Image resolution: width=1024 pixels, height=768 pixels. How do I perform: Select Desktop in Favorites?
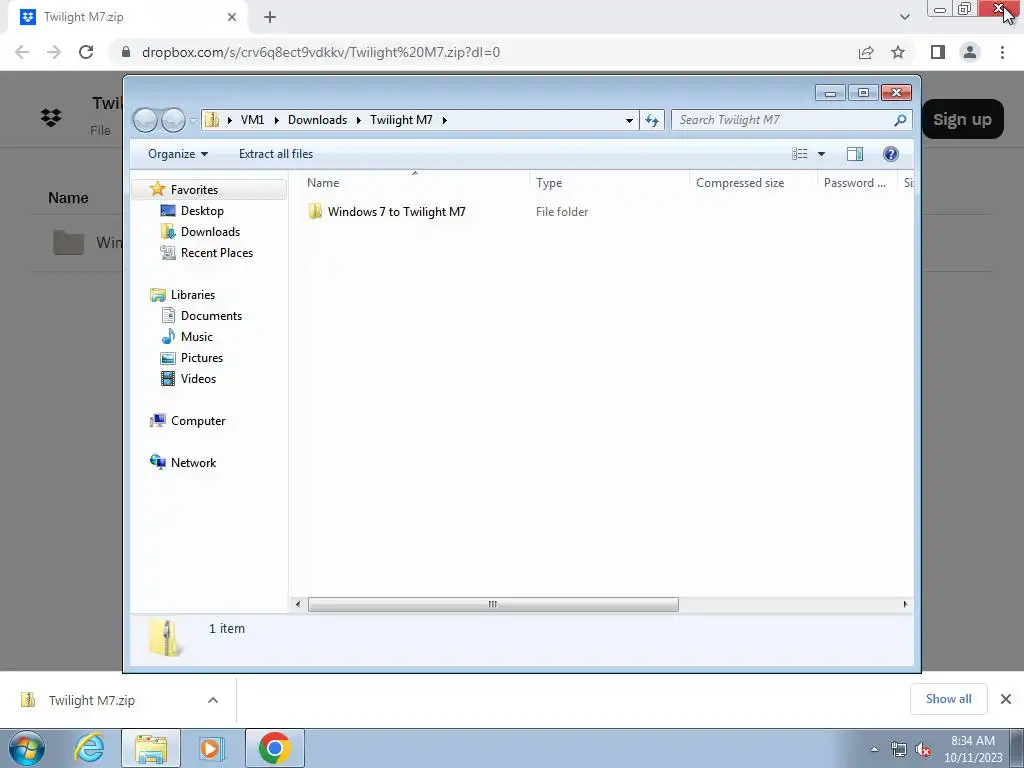202,210
